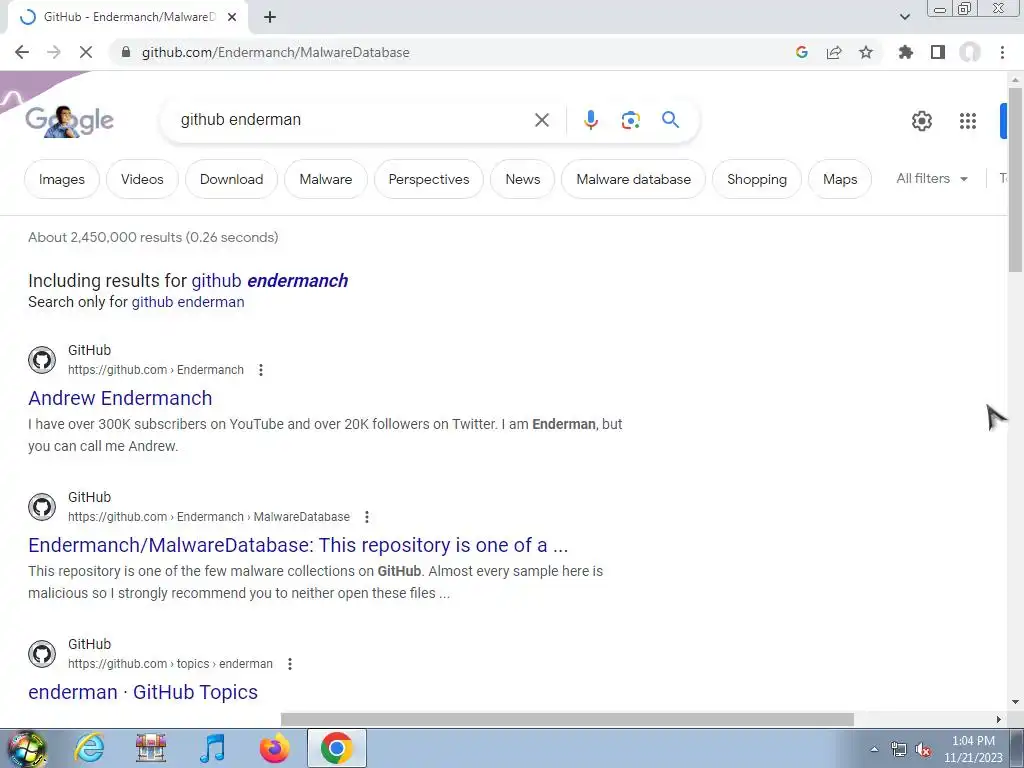Click the address bar URL field
The width and height of the screenshot is (1024, 768).
coord(451,52)
